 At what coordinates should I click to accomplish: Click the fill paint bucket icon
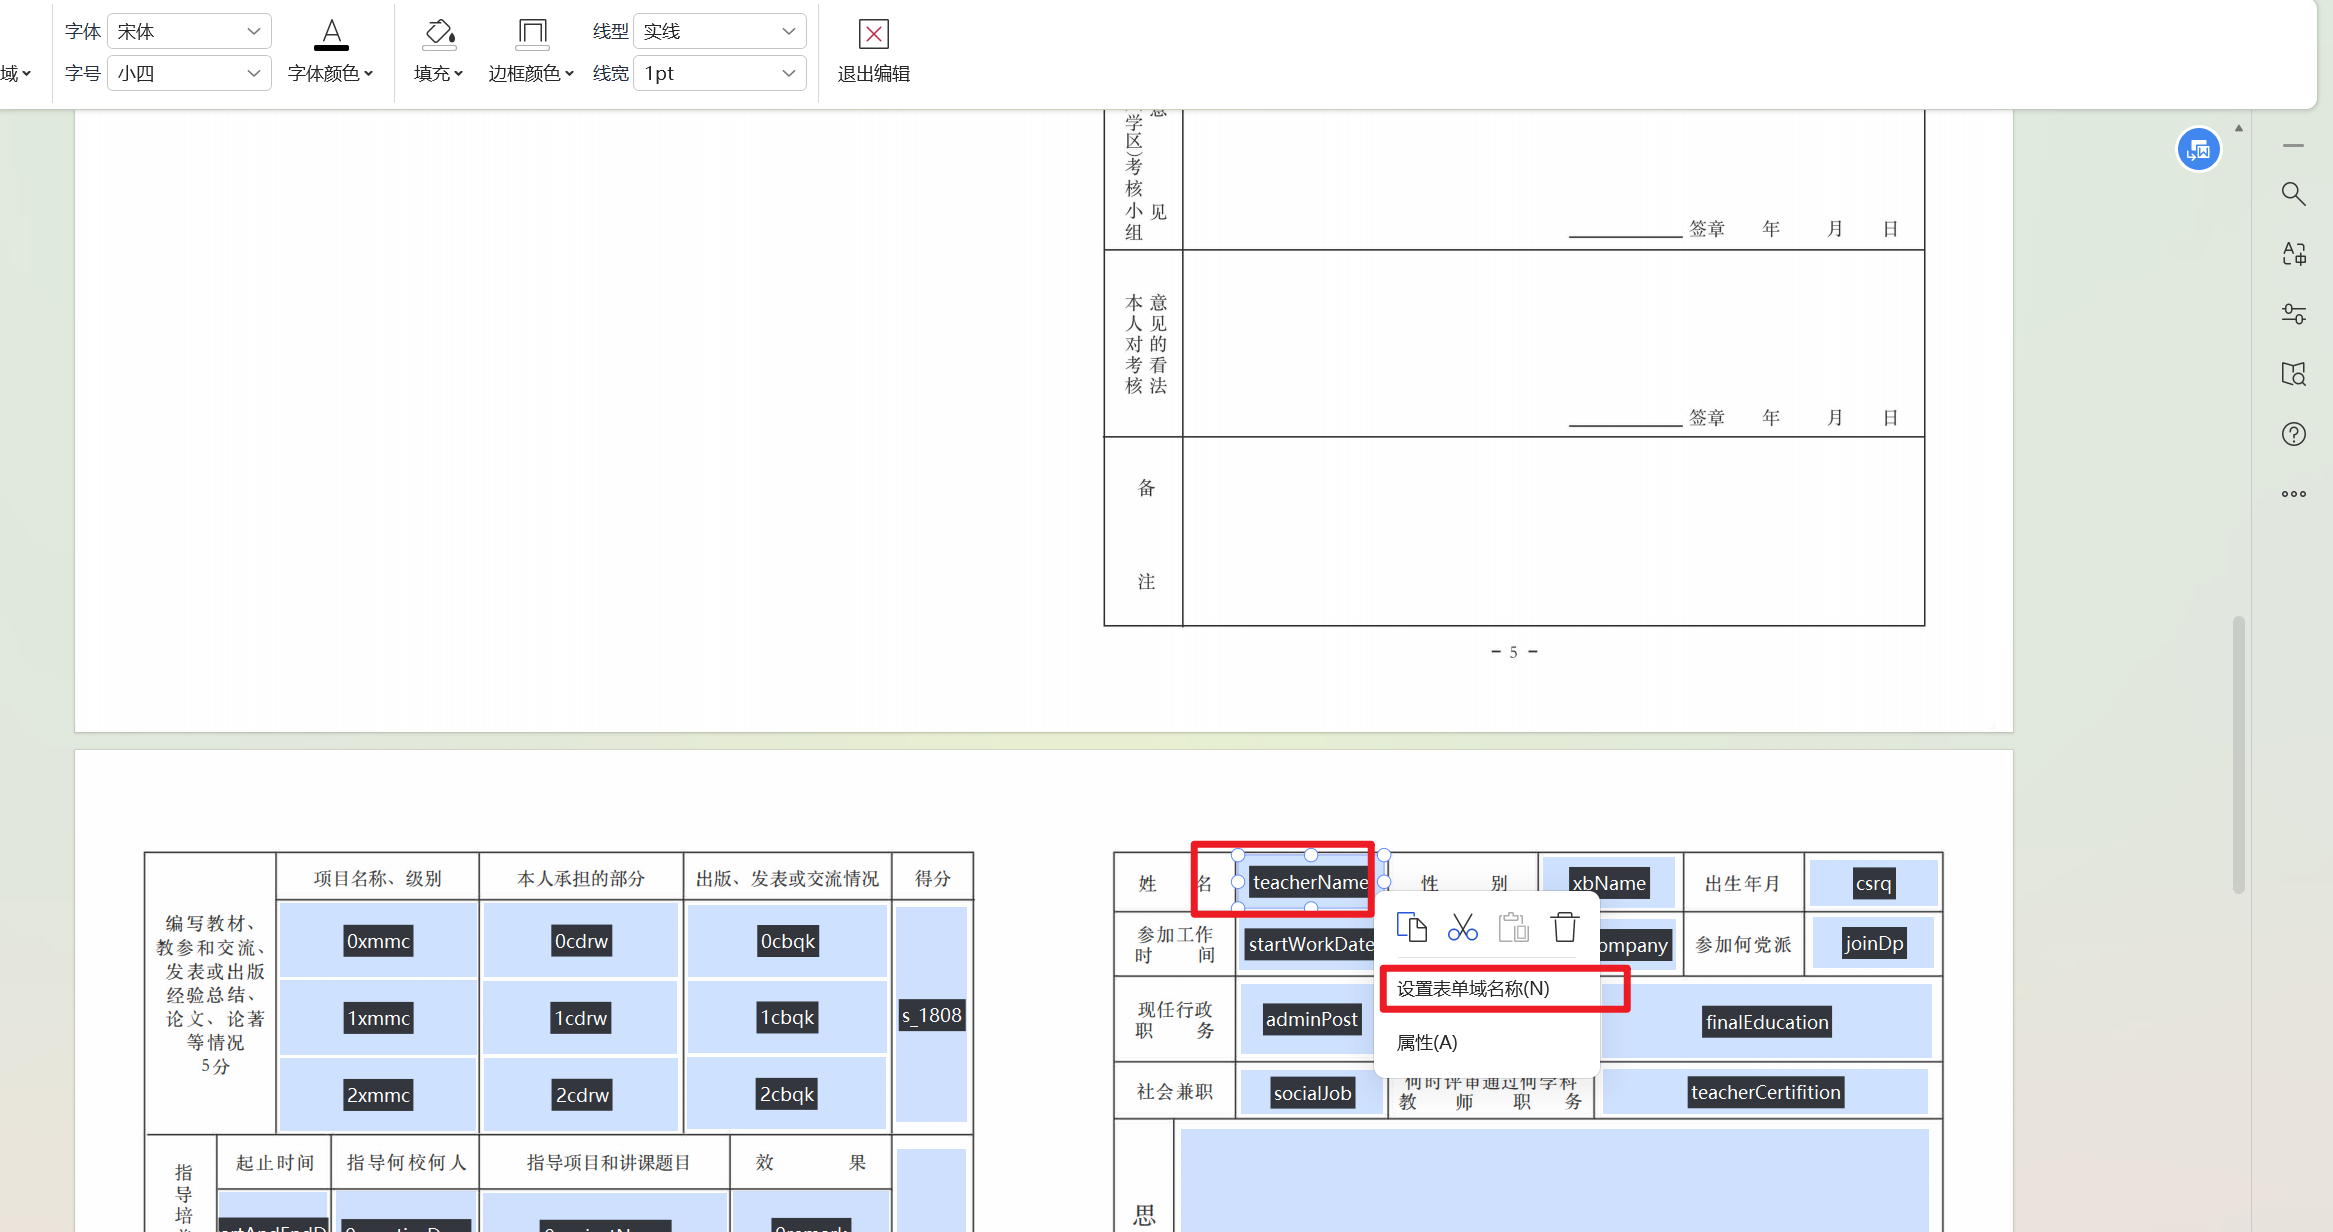click(439, 34)
